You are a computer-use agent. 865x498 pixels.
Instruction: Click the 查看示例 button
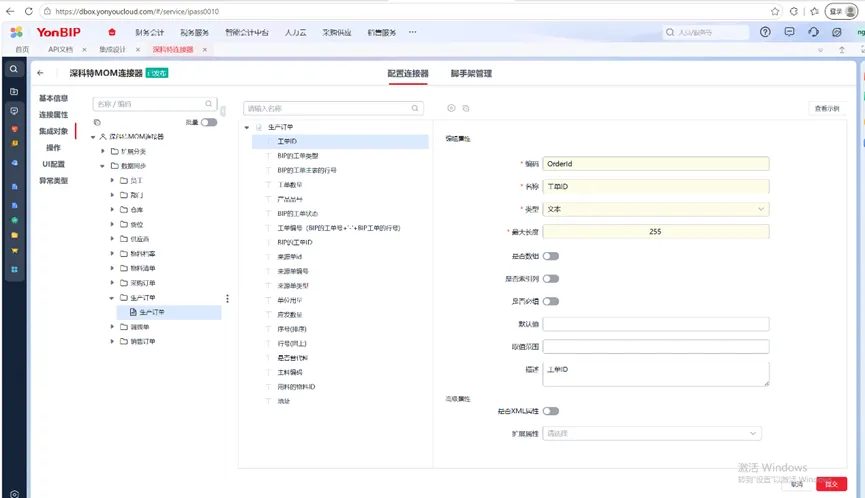coord(827,109)
